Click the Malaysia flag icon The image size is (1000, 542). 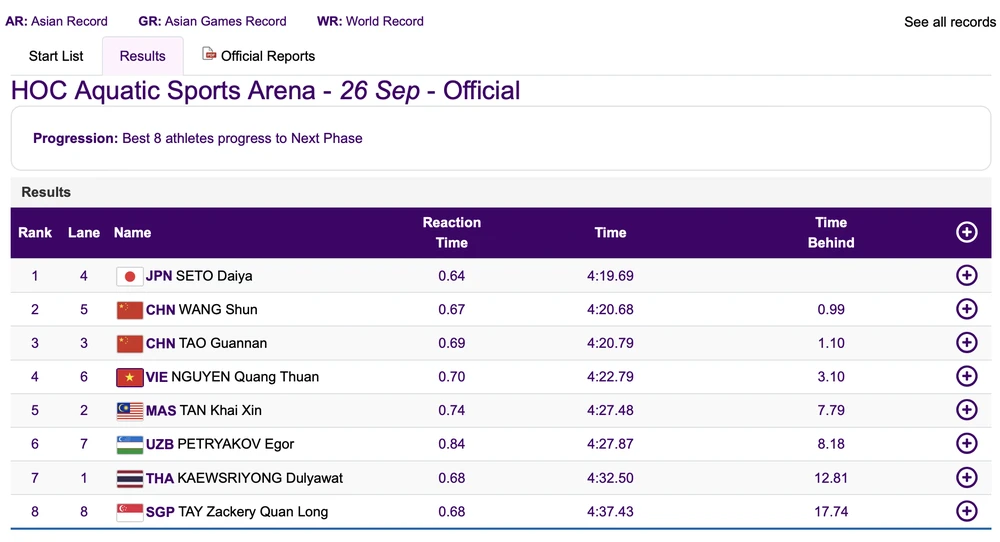coord(130,411)
